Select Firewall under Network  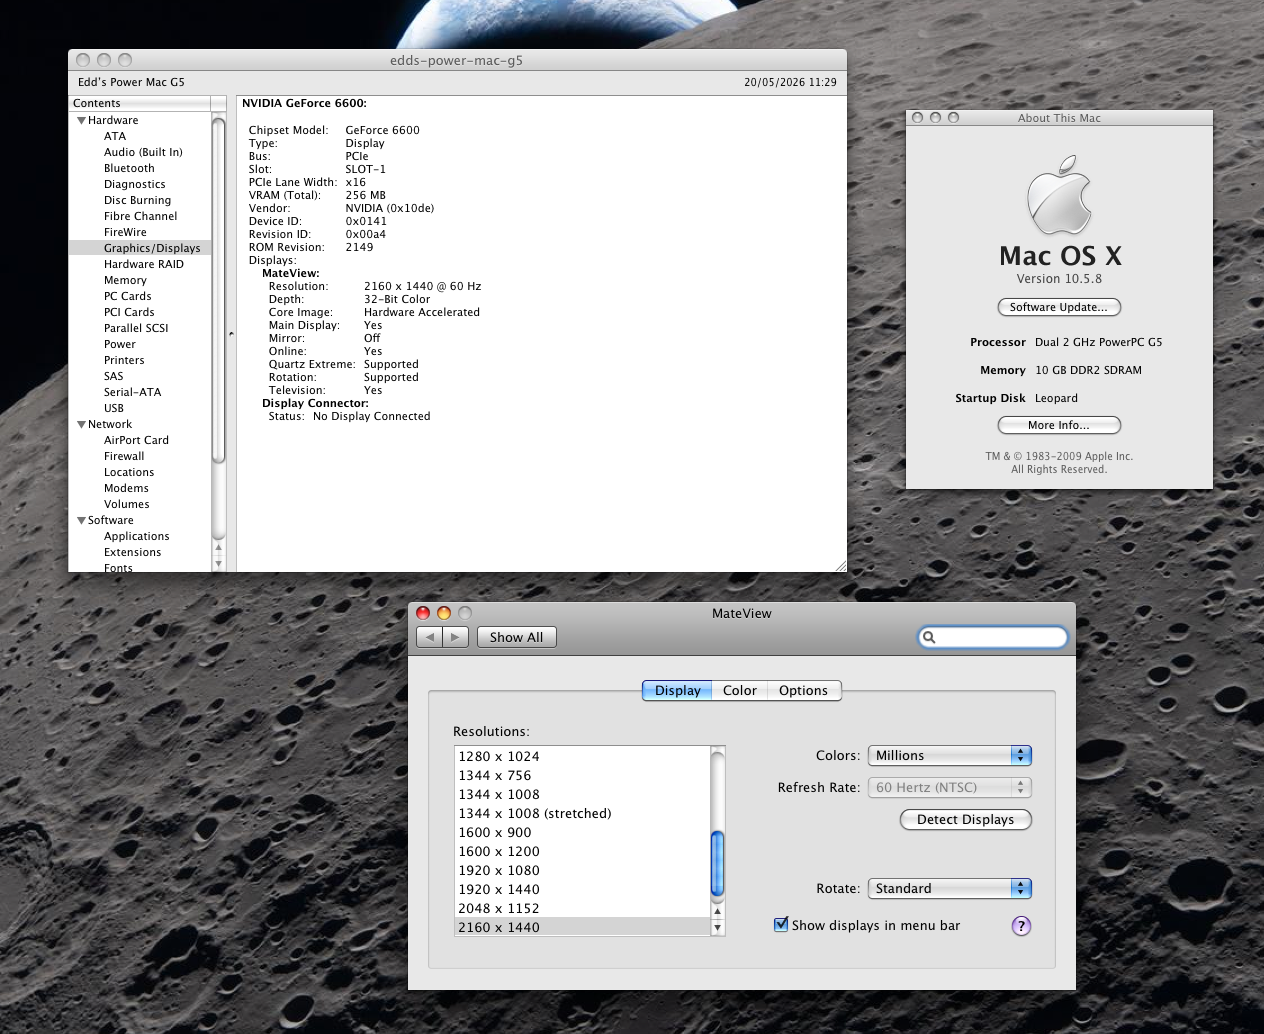pos(124,457)
